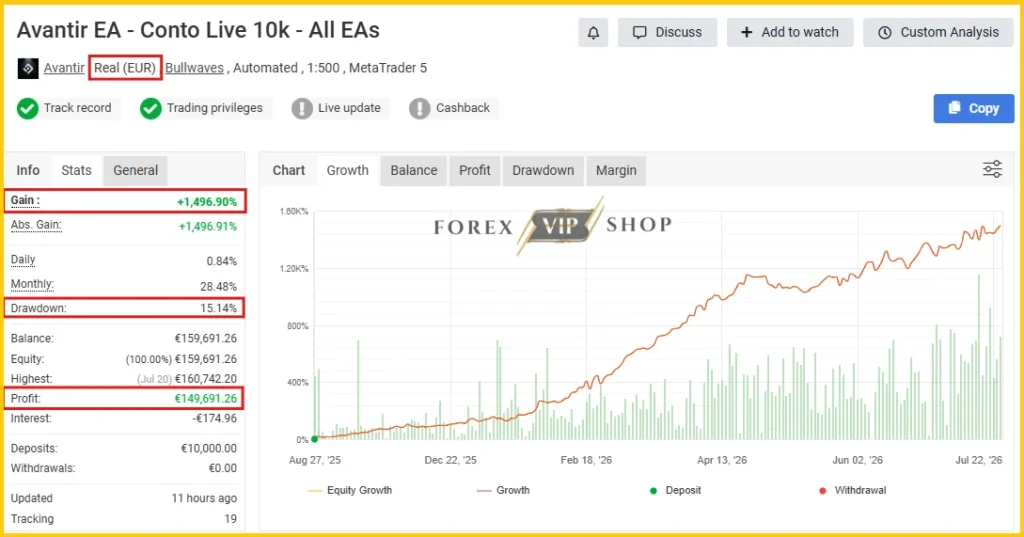Viewport: 1024px width, 537px height.
Task: Click the Profit value €149,691.26
Action: click(206, 399)
